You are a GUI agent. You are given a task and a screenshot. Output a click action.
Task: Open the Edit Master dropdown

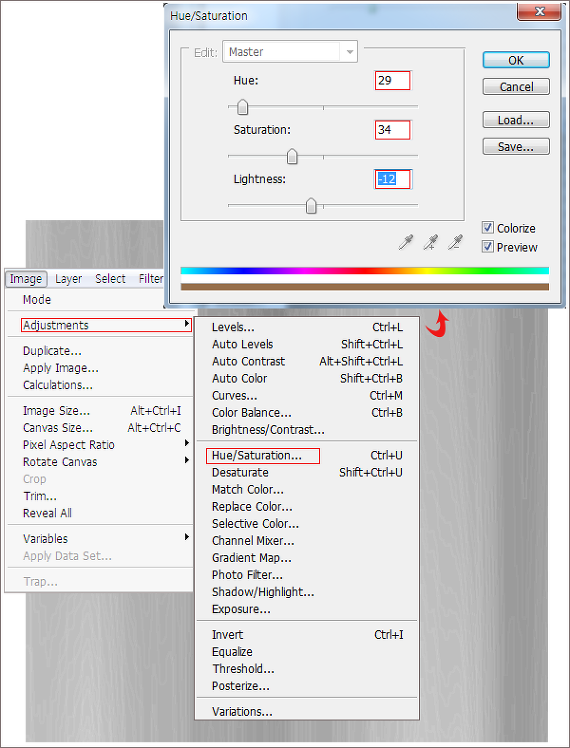290,52
